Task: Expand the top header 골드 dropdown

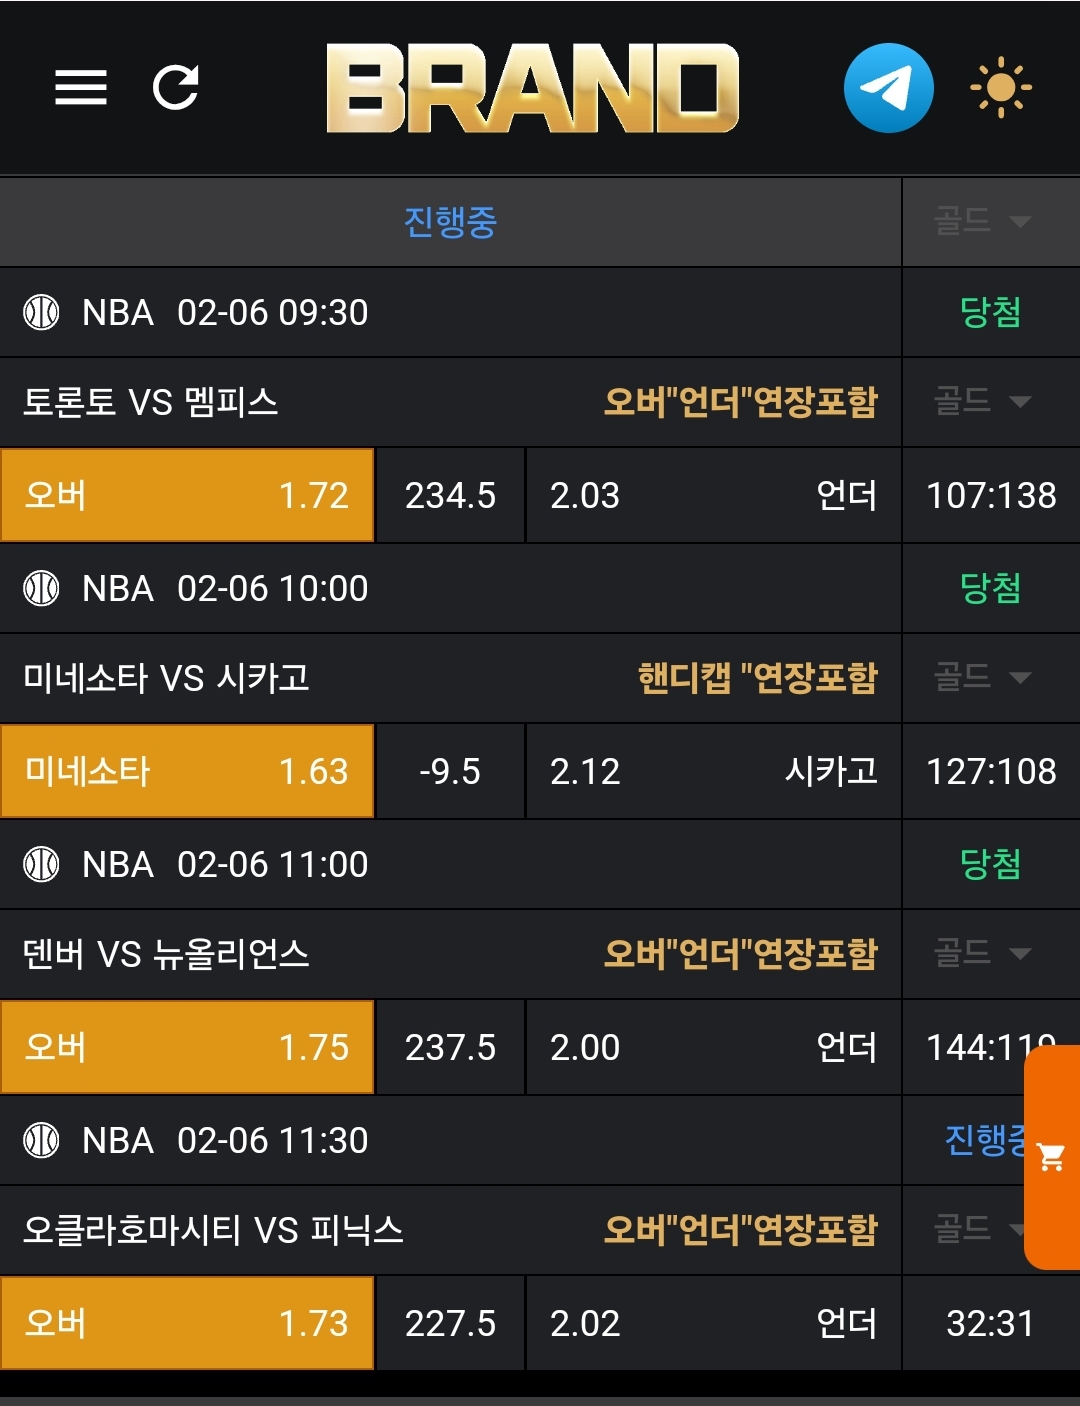Action: (x=982, y=221)
